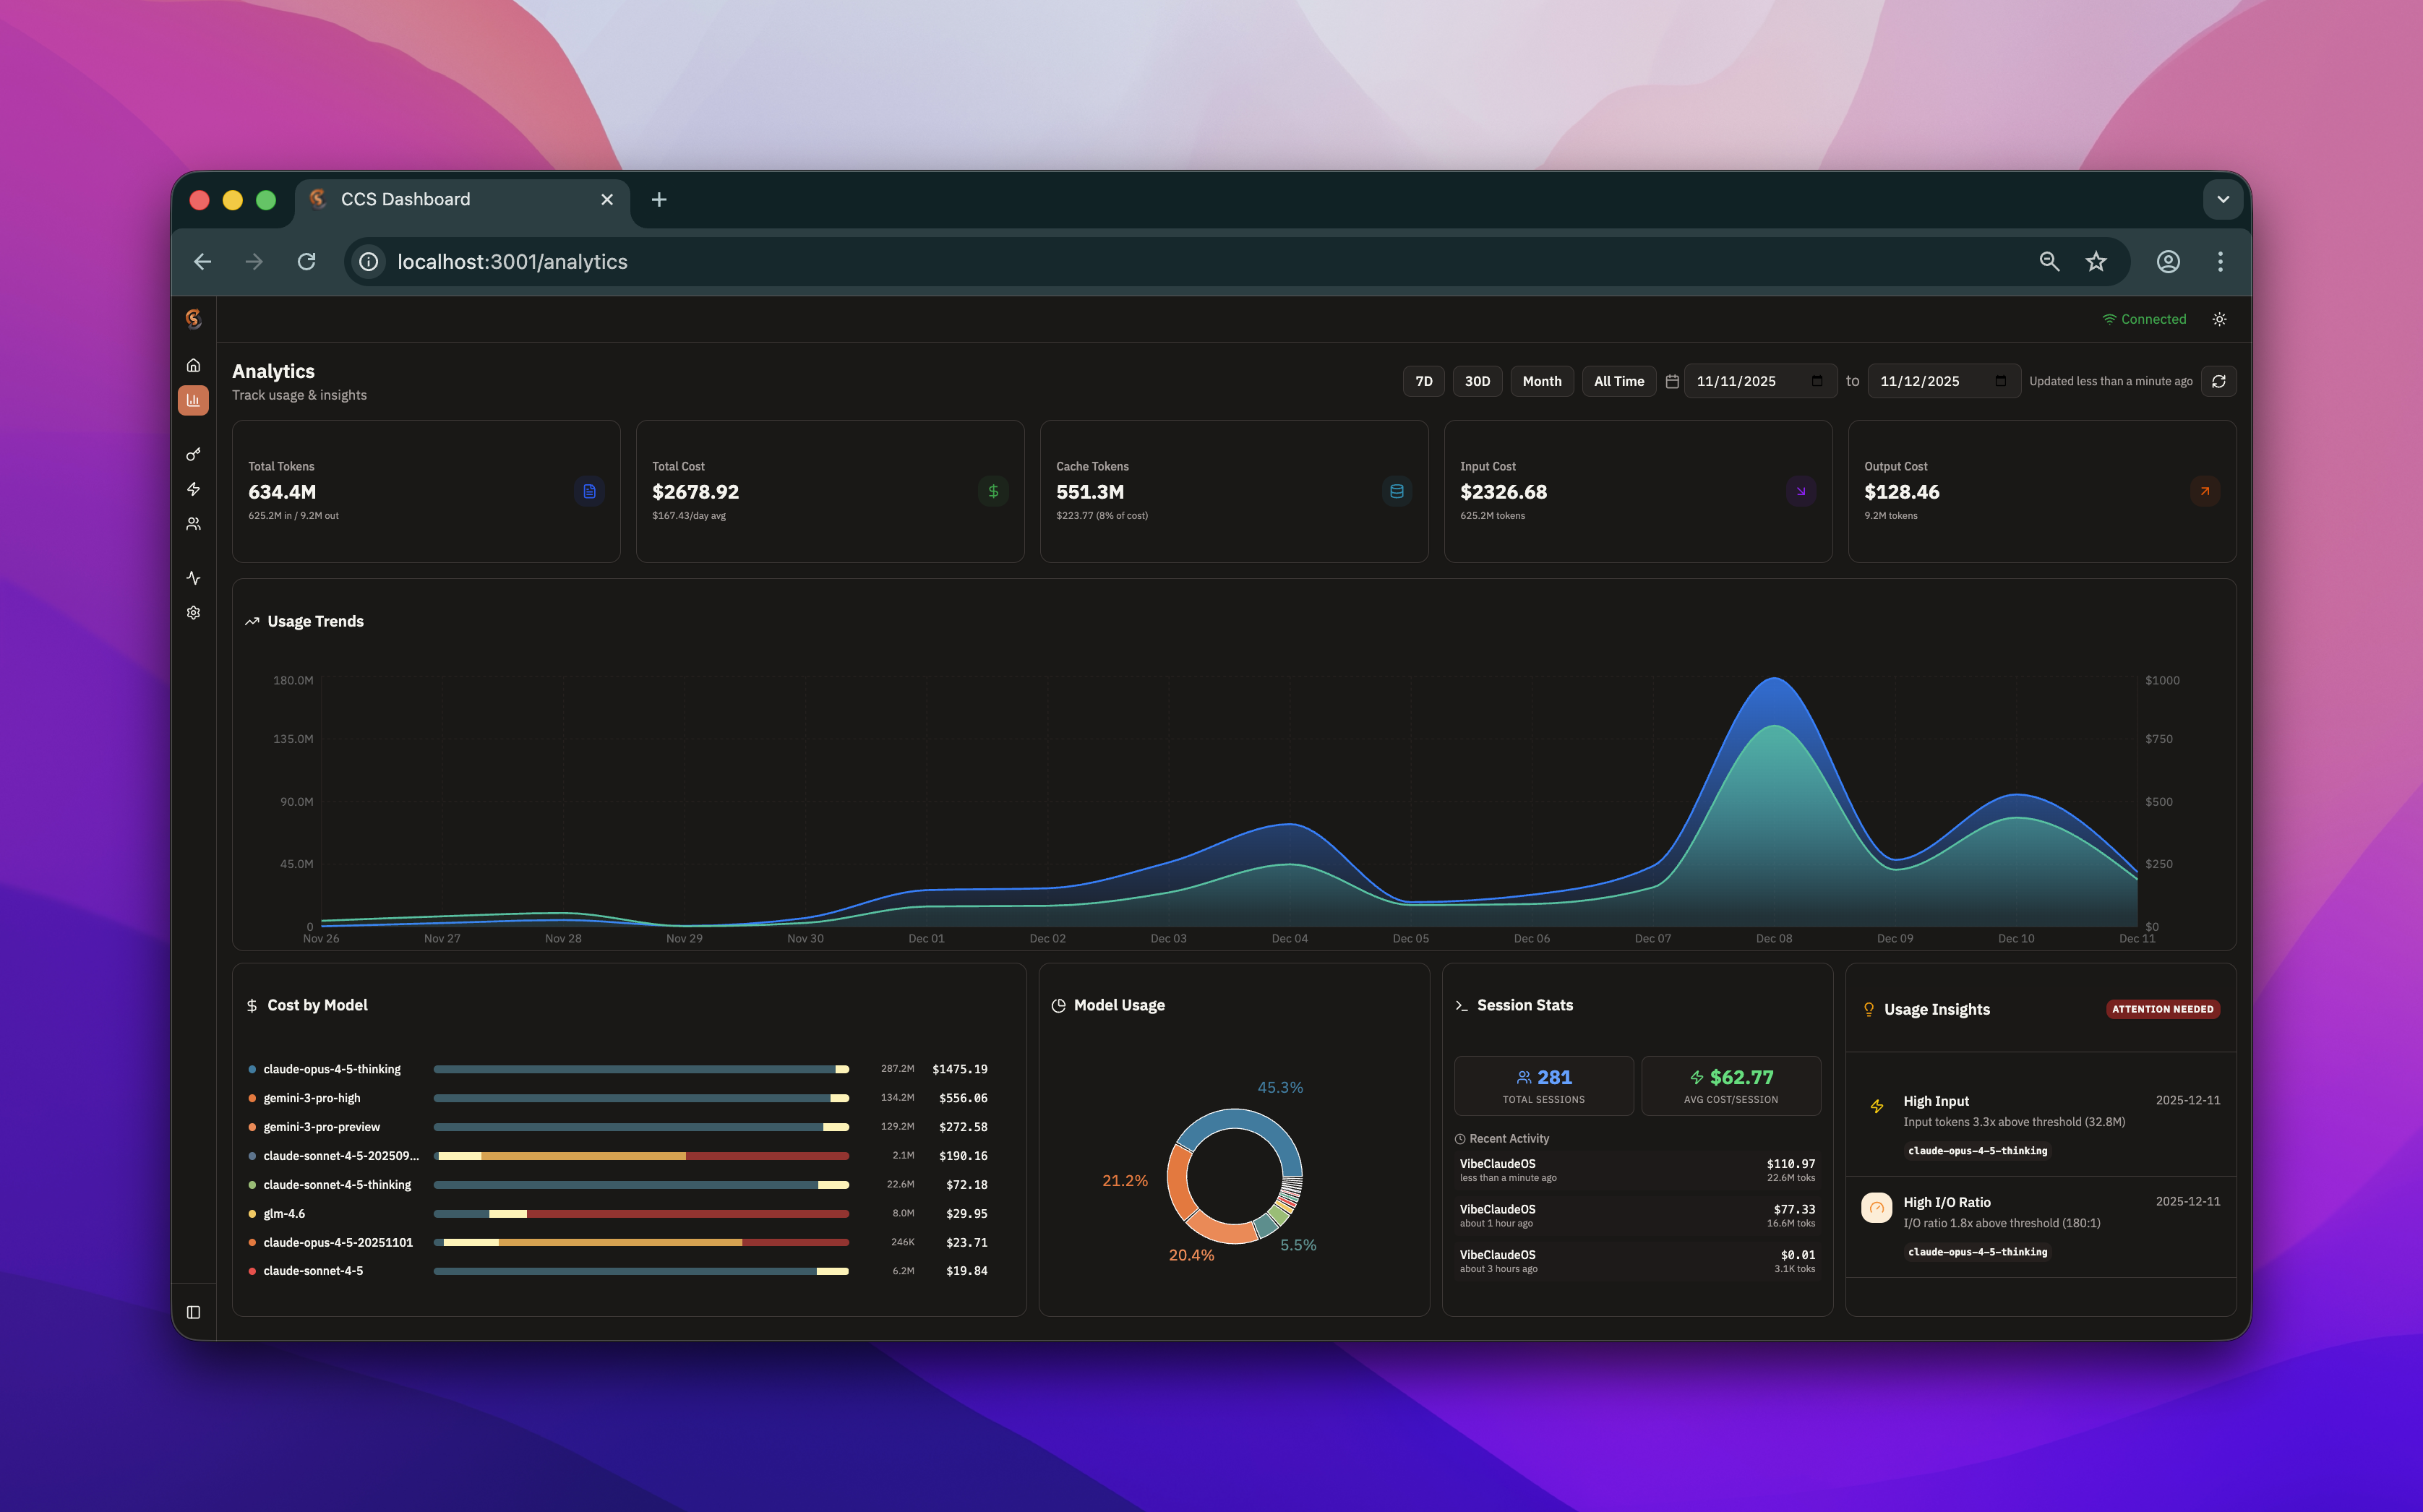Open the Users section in the sidebar
Screen dimensions: 2423x1512
[x=193, y=523]
